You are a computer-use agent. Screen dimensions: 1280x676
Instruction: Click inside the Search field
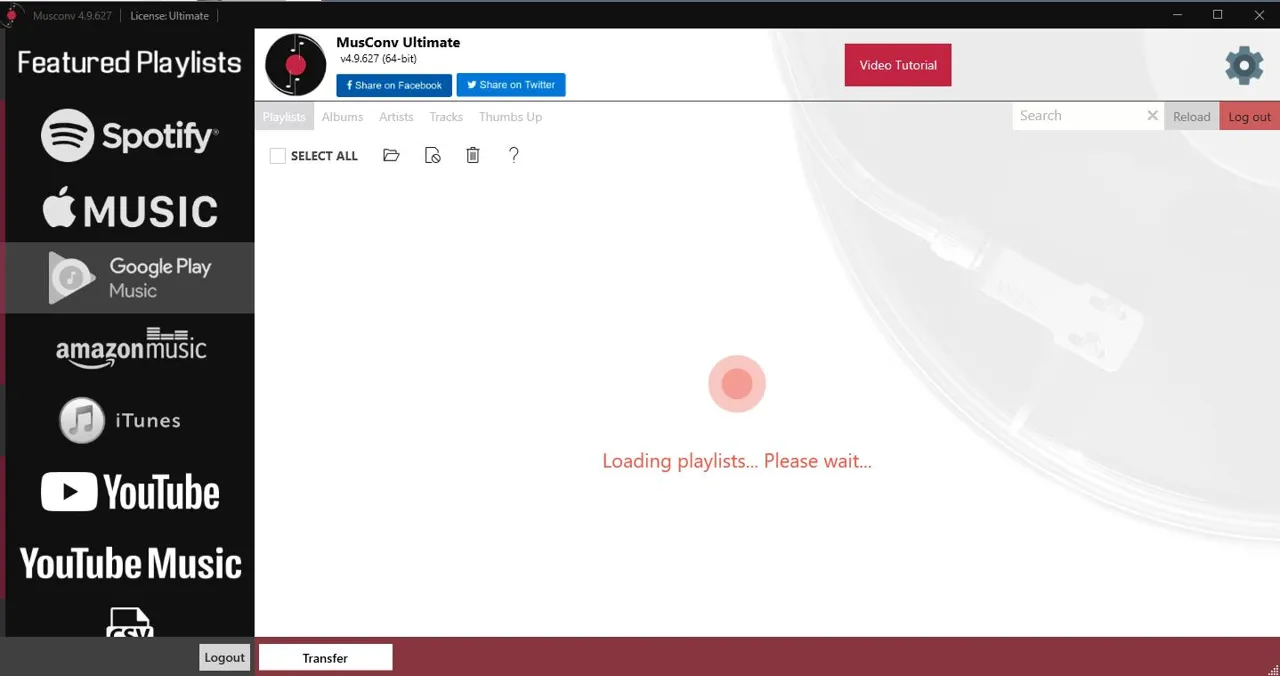pyautogui.click(x=1078, y=116)
